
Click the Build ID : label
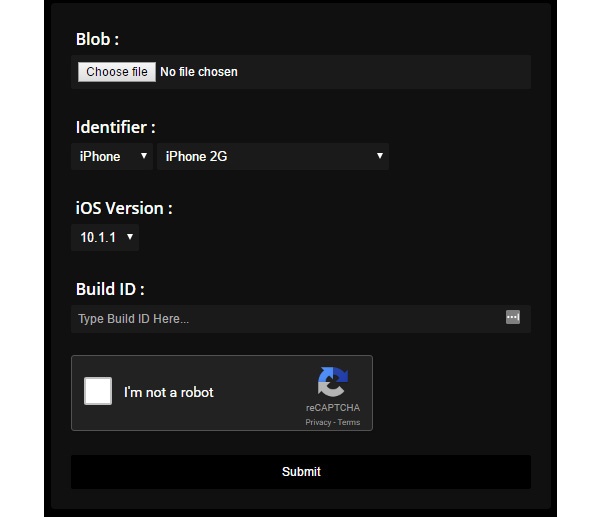click(x=110, y=289)
